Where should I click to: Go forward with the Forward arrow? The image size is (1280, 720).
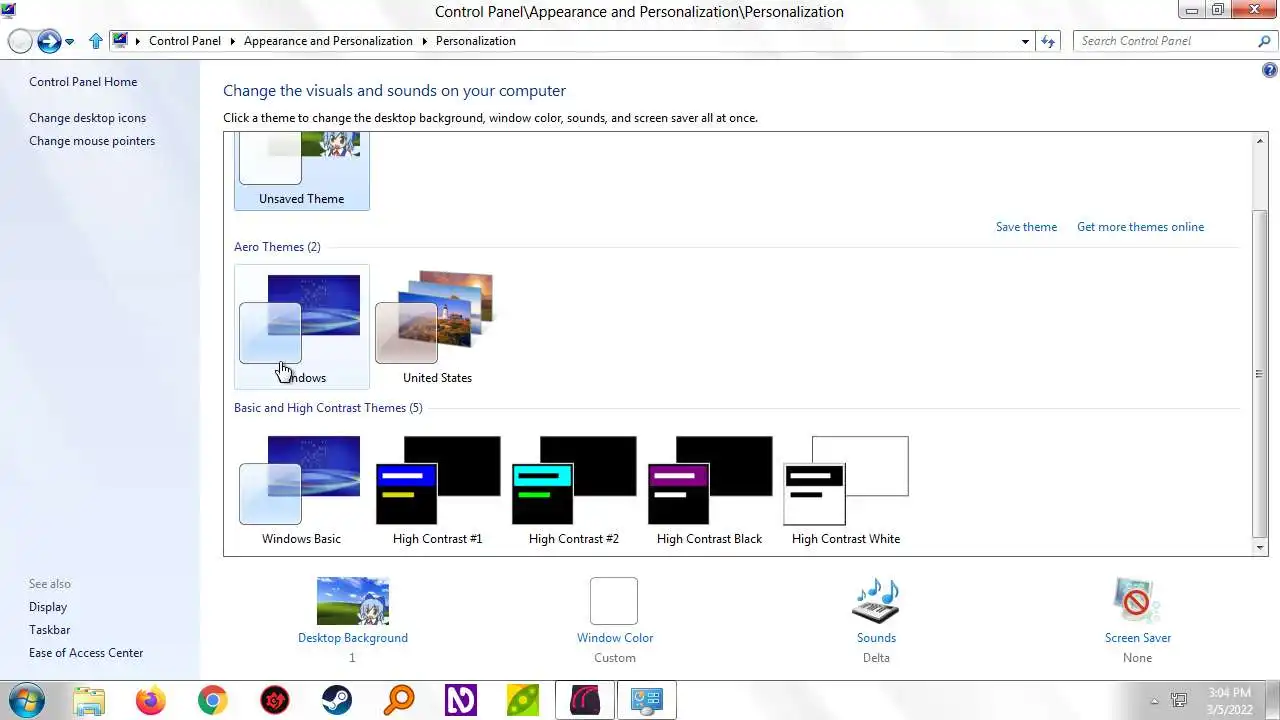pos(49,41)
